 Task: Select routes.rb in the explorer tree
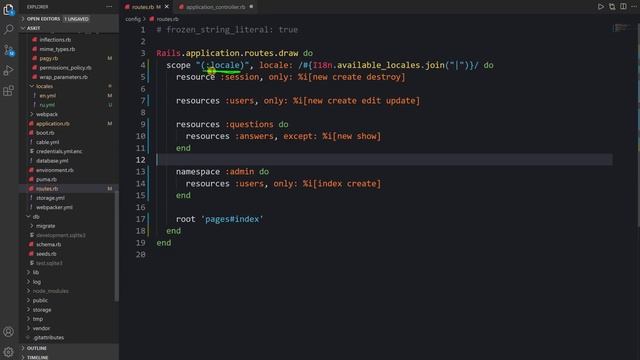(x=47, y=189)
